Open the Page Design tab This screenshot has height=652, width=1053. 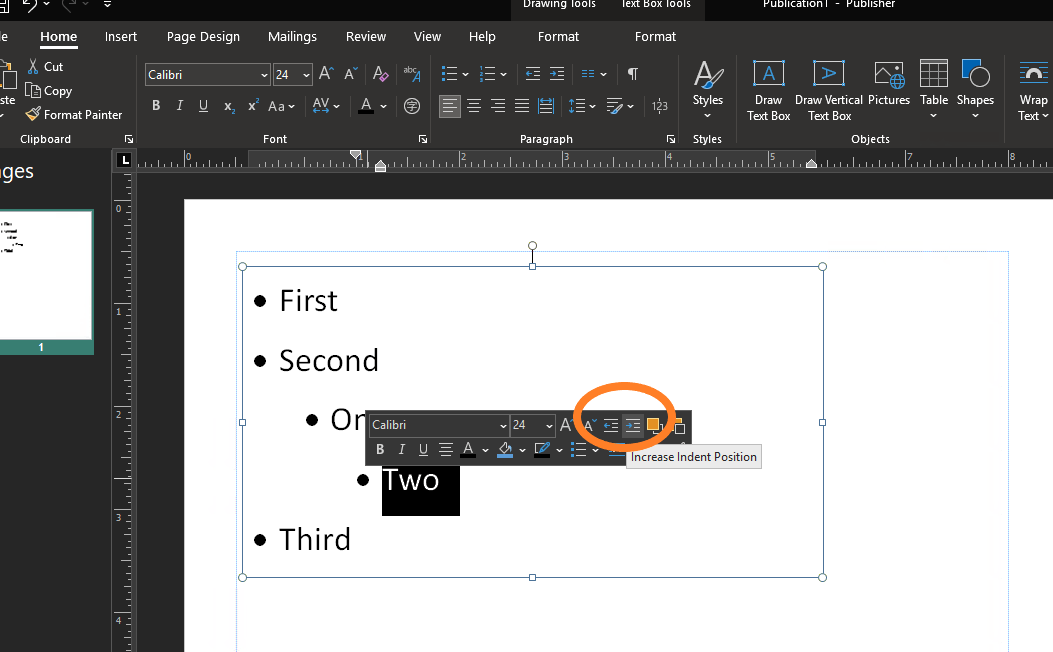203,37
